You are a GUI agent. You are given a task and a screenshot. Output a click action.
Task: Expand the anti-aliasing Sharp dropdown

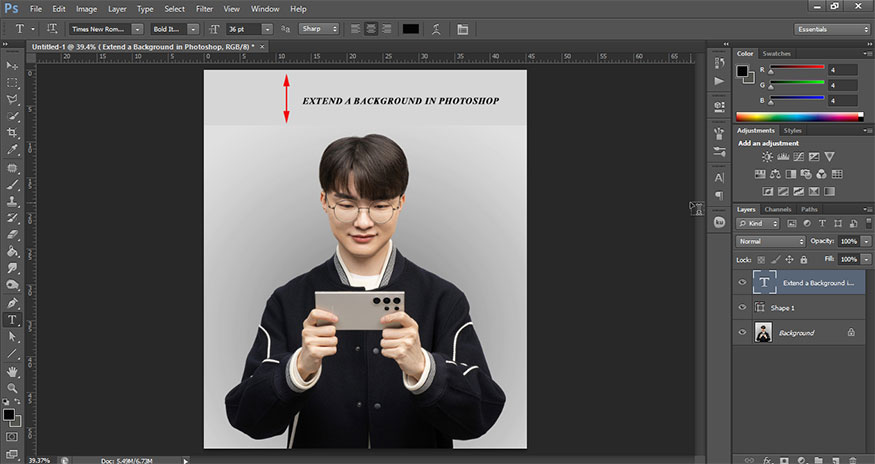coord(319,29)
